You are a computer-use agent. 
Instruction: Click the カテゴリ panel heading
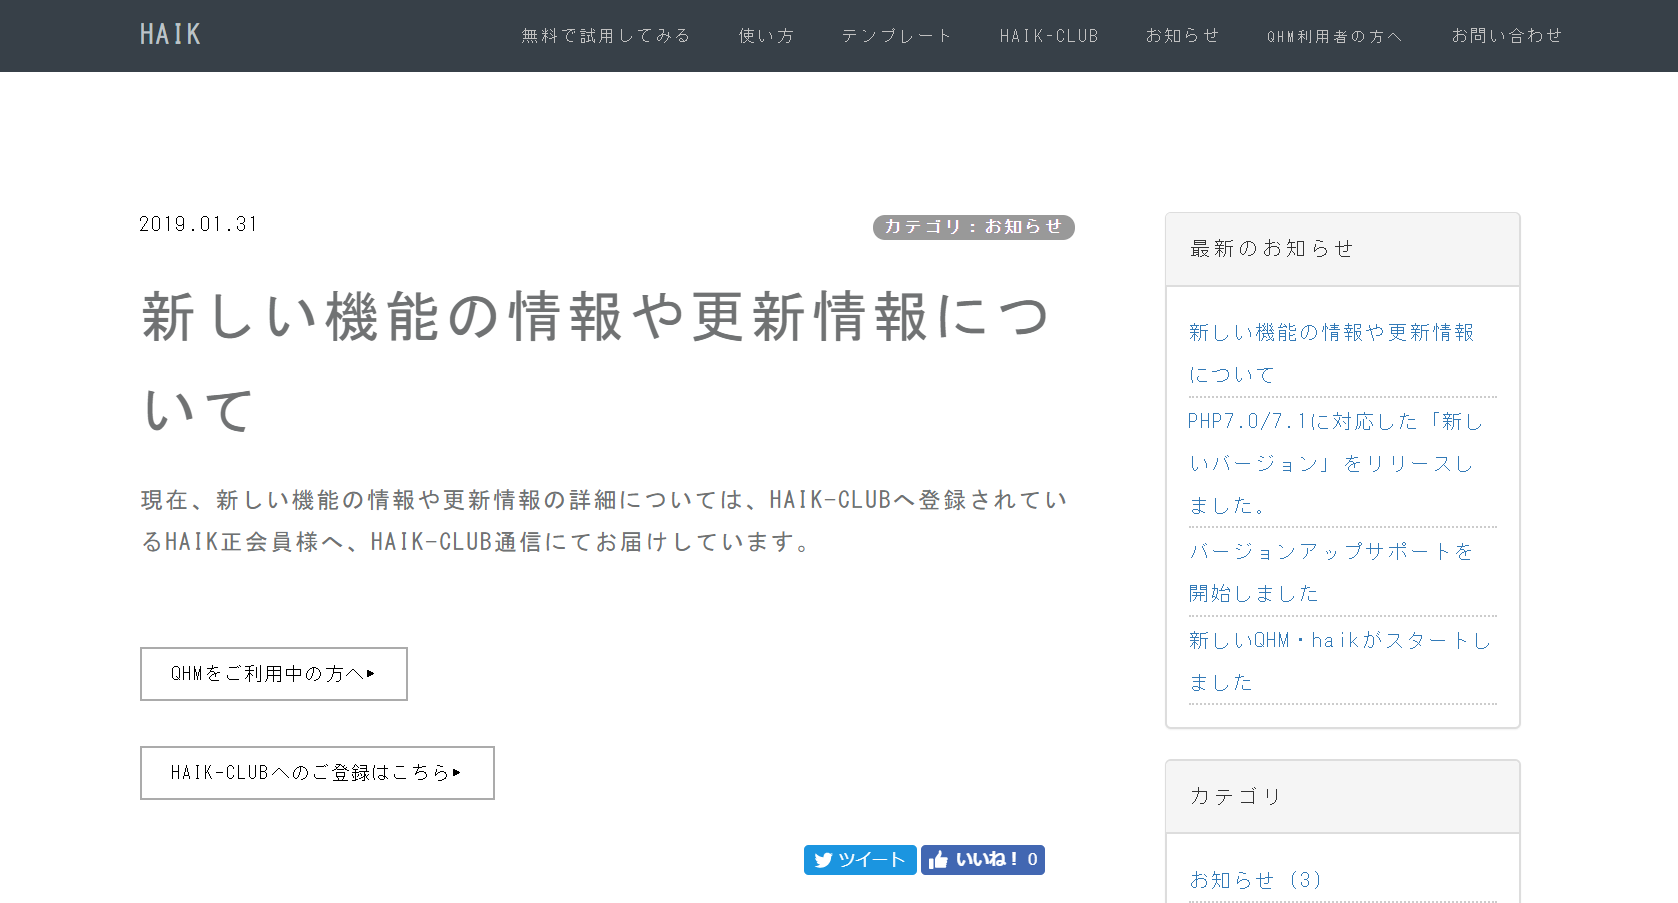[x=1342, y=797]
